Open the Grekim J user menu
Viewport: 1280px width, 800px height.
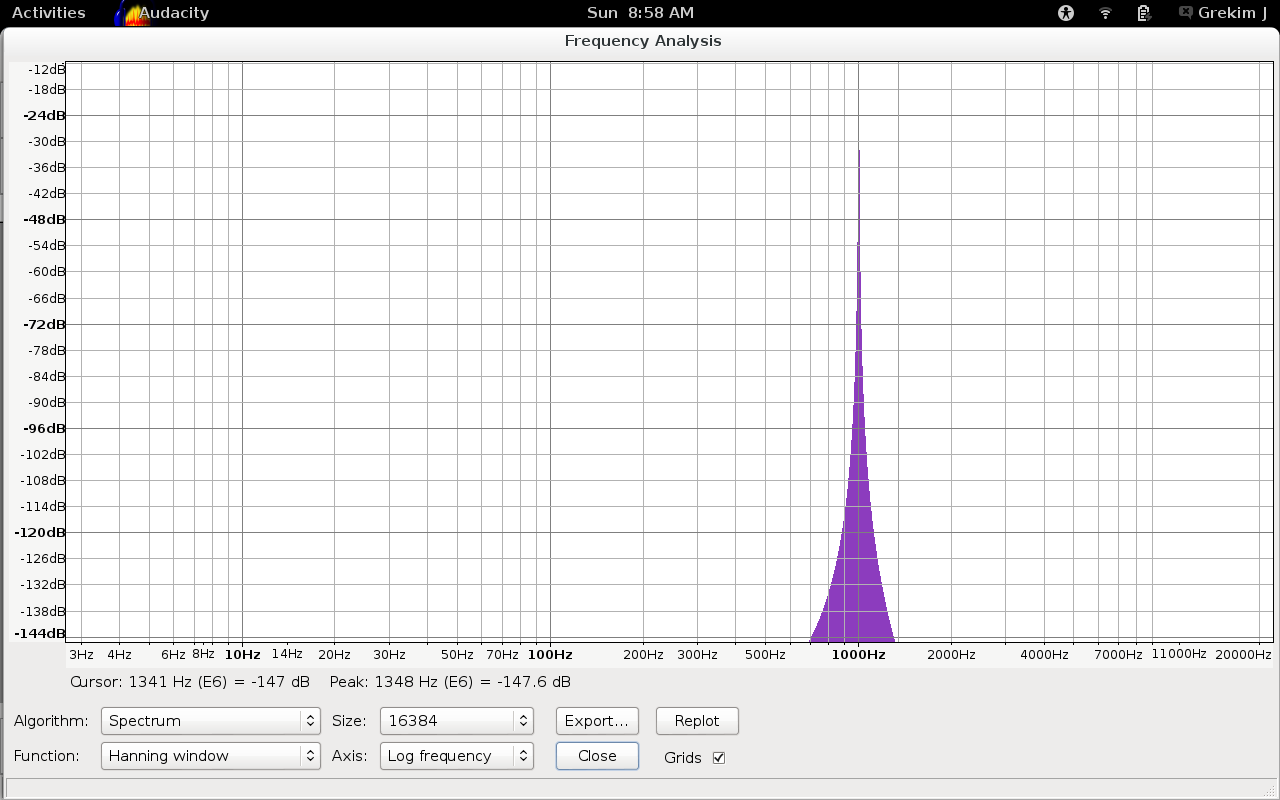(1232, 13)
